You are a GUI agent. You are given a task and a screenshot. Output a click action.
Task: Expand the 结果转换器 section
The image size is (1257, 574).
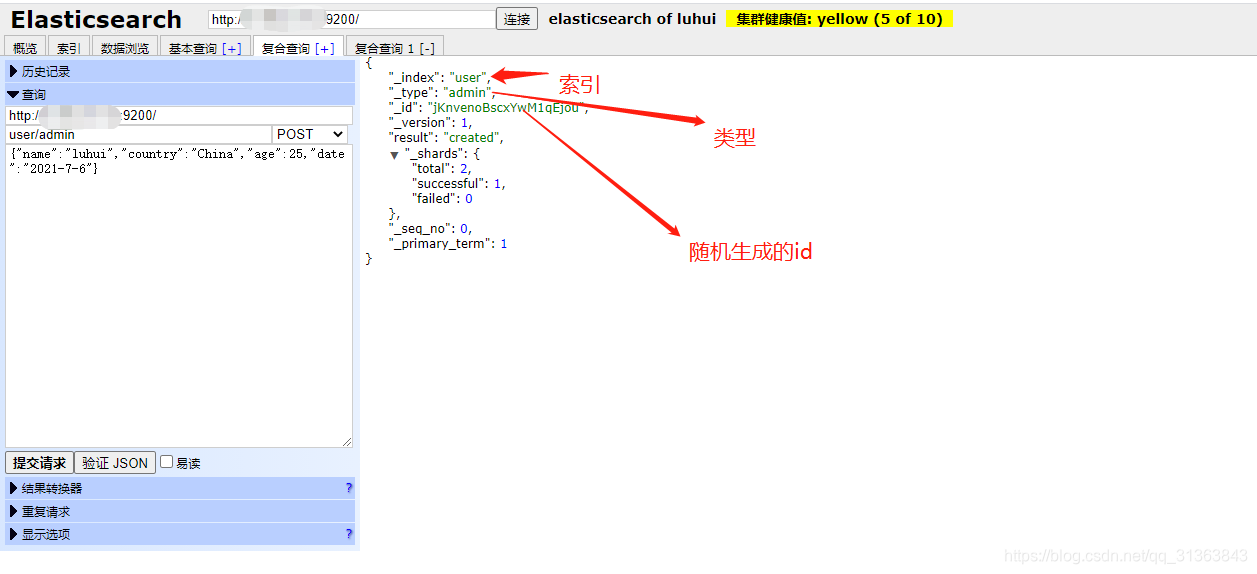point(180,488)
